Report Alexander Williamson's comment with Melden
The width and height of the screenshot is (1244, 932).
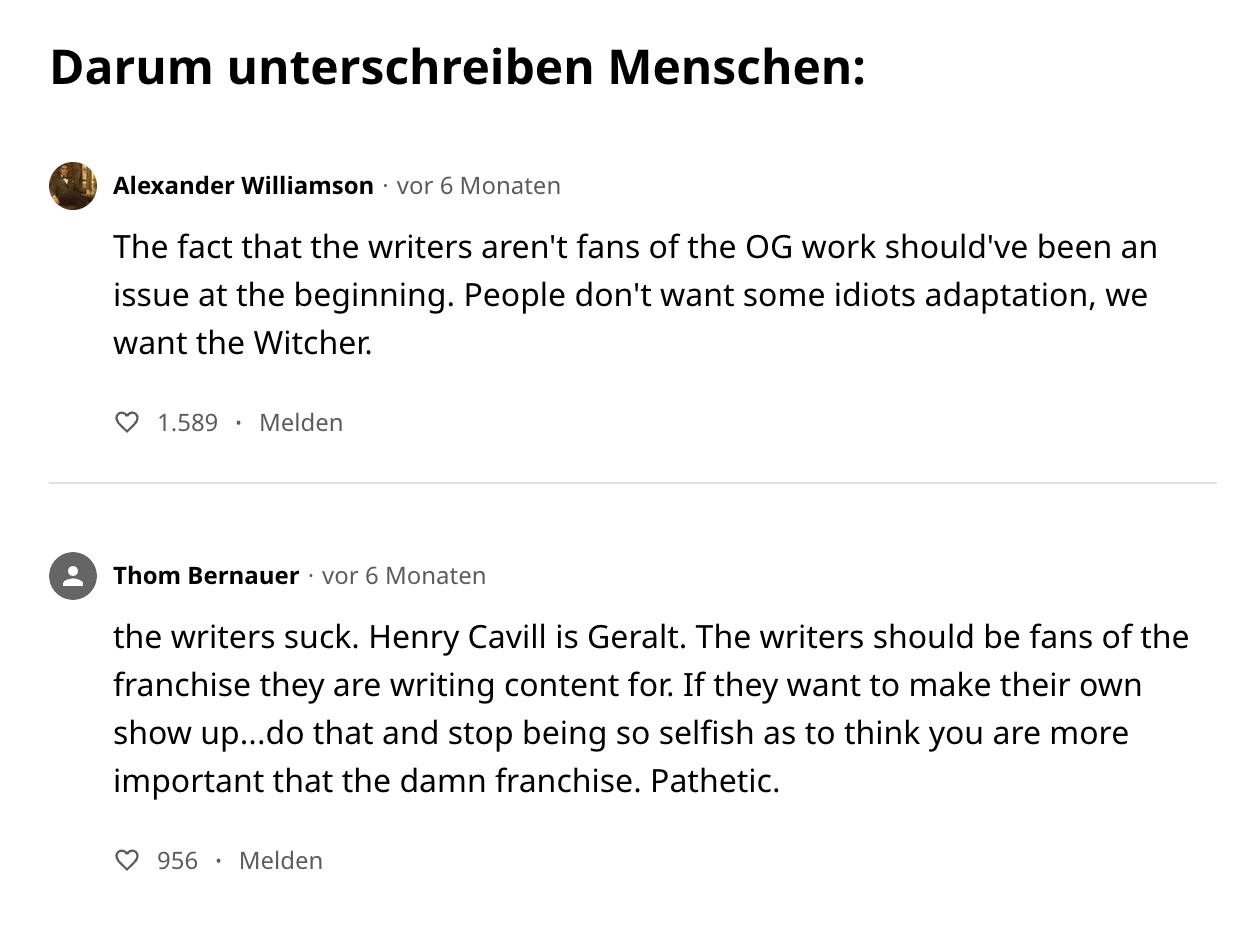(300, 423)
